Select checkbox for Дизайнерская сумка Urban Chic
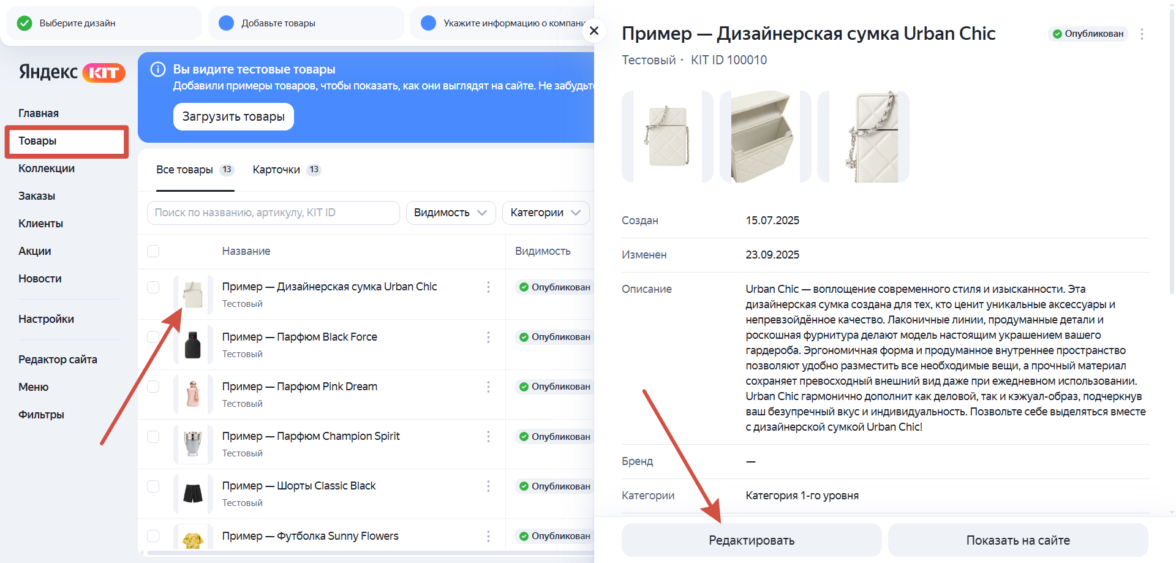Viewport: 1176px width, 563px height. point(153,287)
